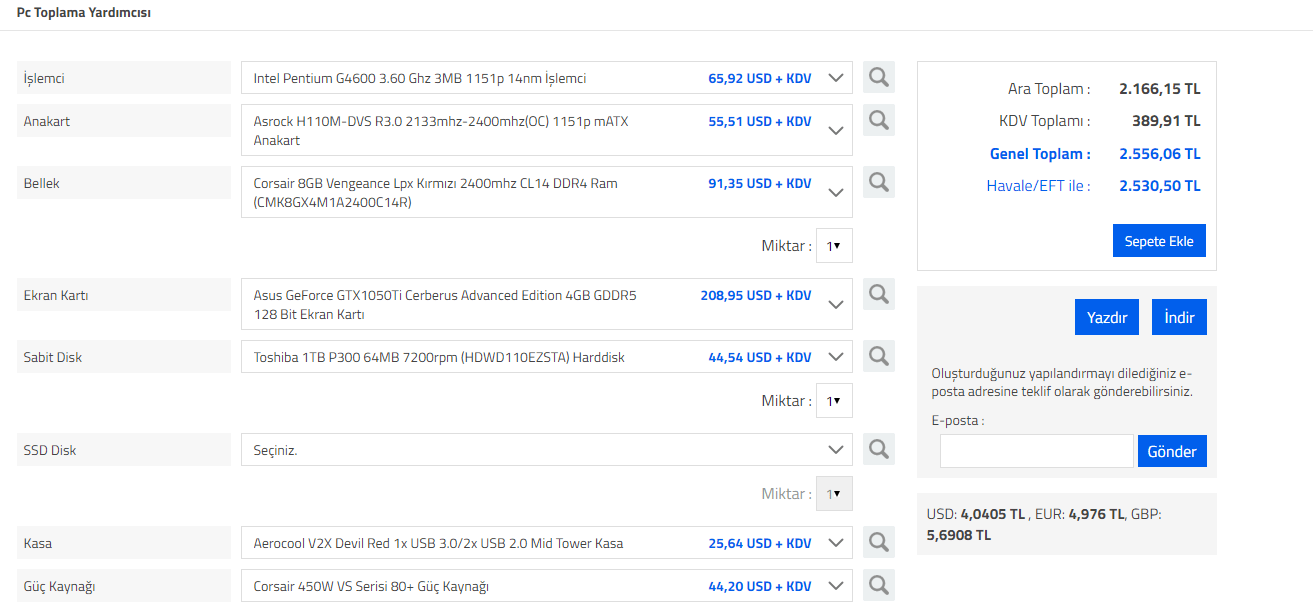This screenshot has width=1313, height=610.
Task: Click the İşlemci category label
Action: [124, 78]
